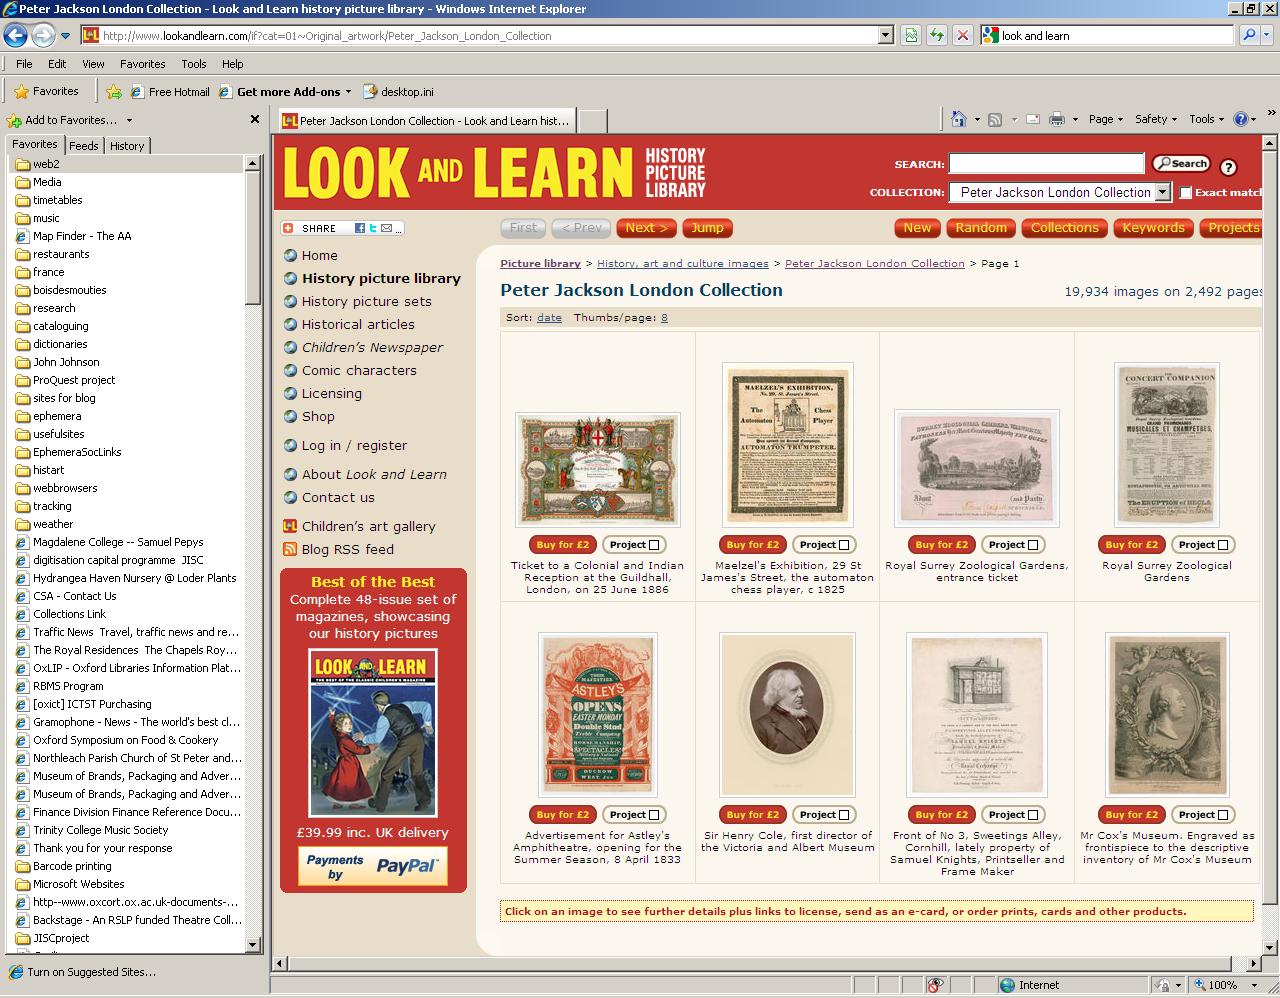1280x998 pixels.
Task: Click the Print icon in the browser toolbar
Action: (x=1057, y=118)
